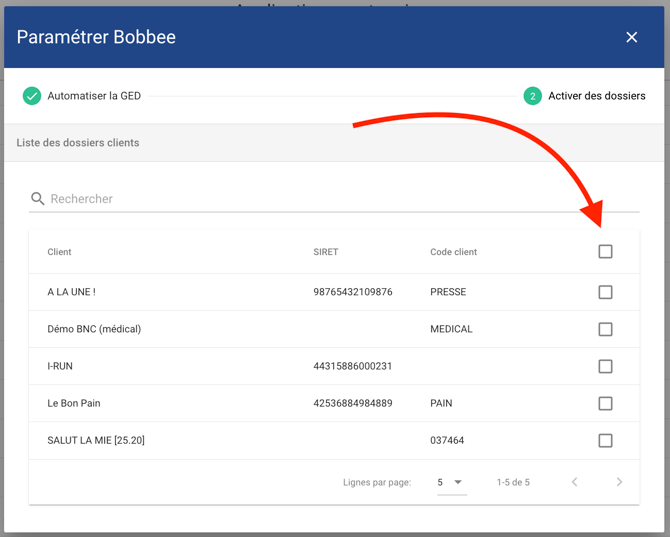This screenshot has height=537, width=670.
Task: Tick the checkbox for A LA UNE !
Action: click(x=605, y=292)
